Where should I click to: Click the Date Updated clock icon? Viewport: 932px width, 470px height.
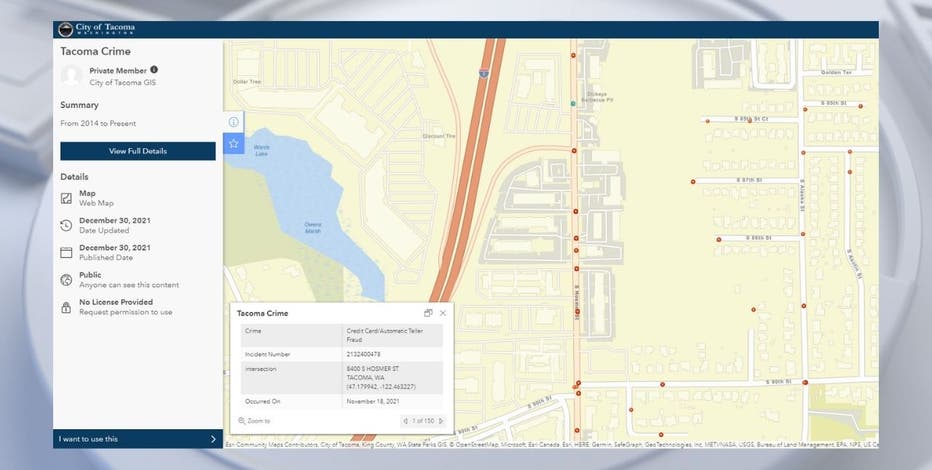pyautogui.click(x=66, y=226)
